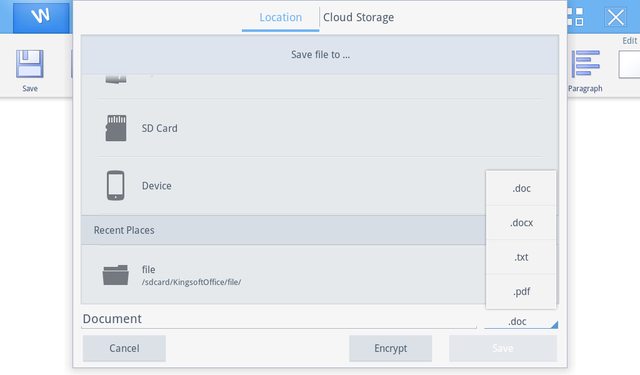Choose the .txt file format option
The image size is (640, 375).
point(521,257)
